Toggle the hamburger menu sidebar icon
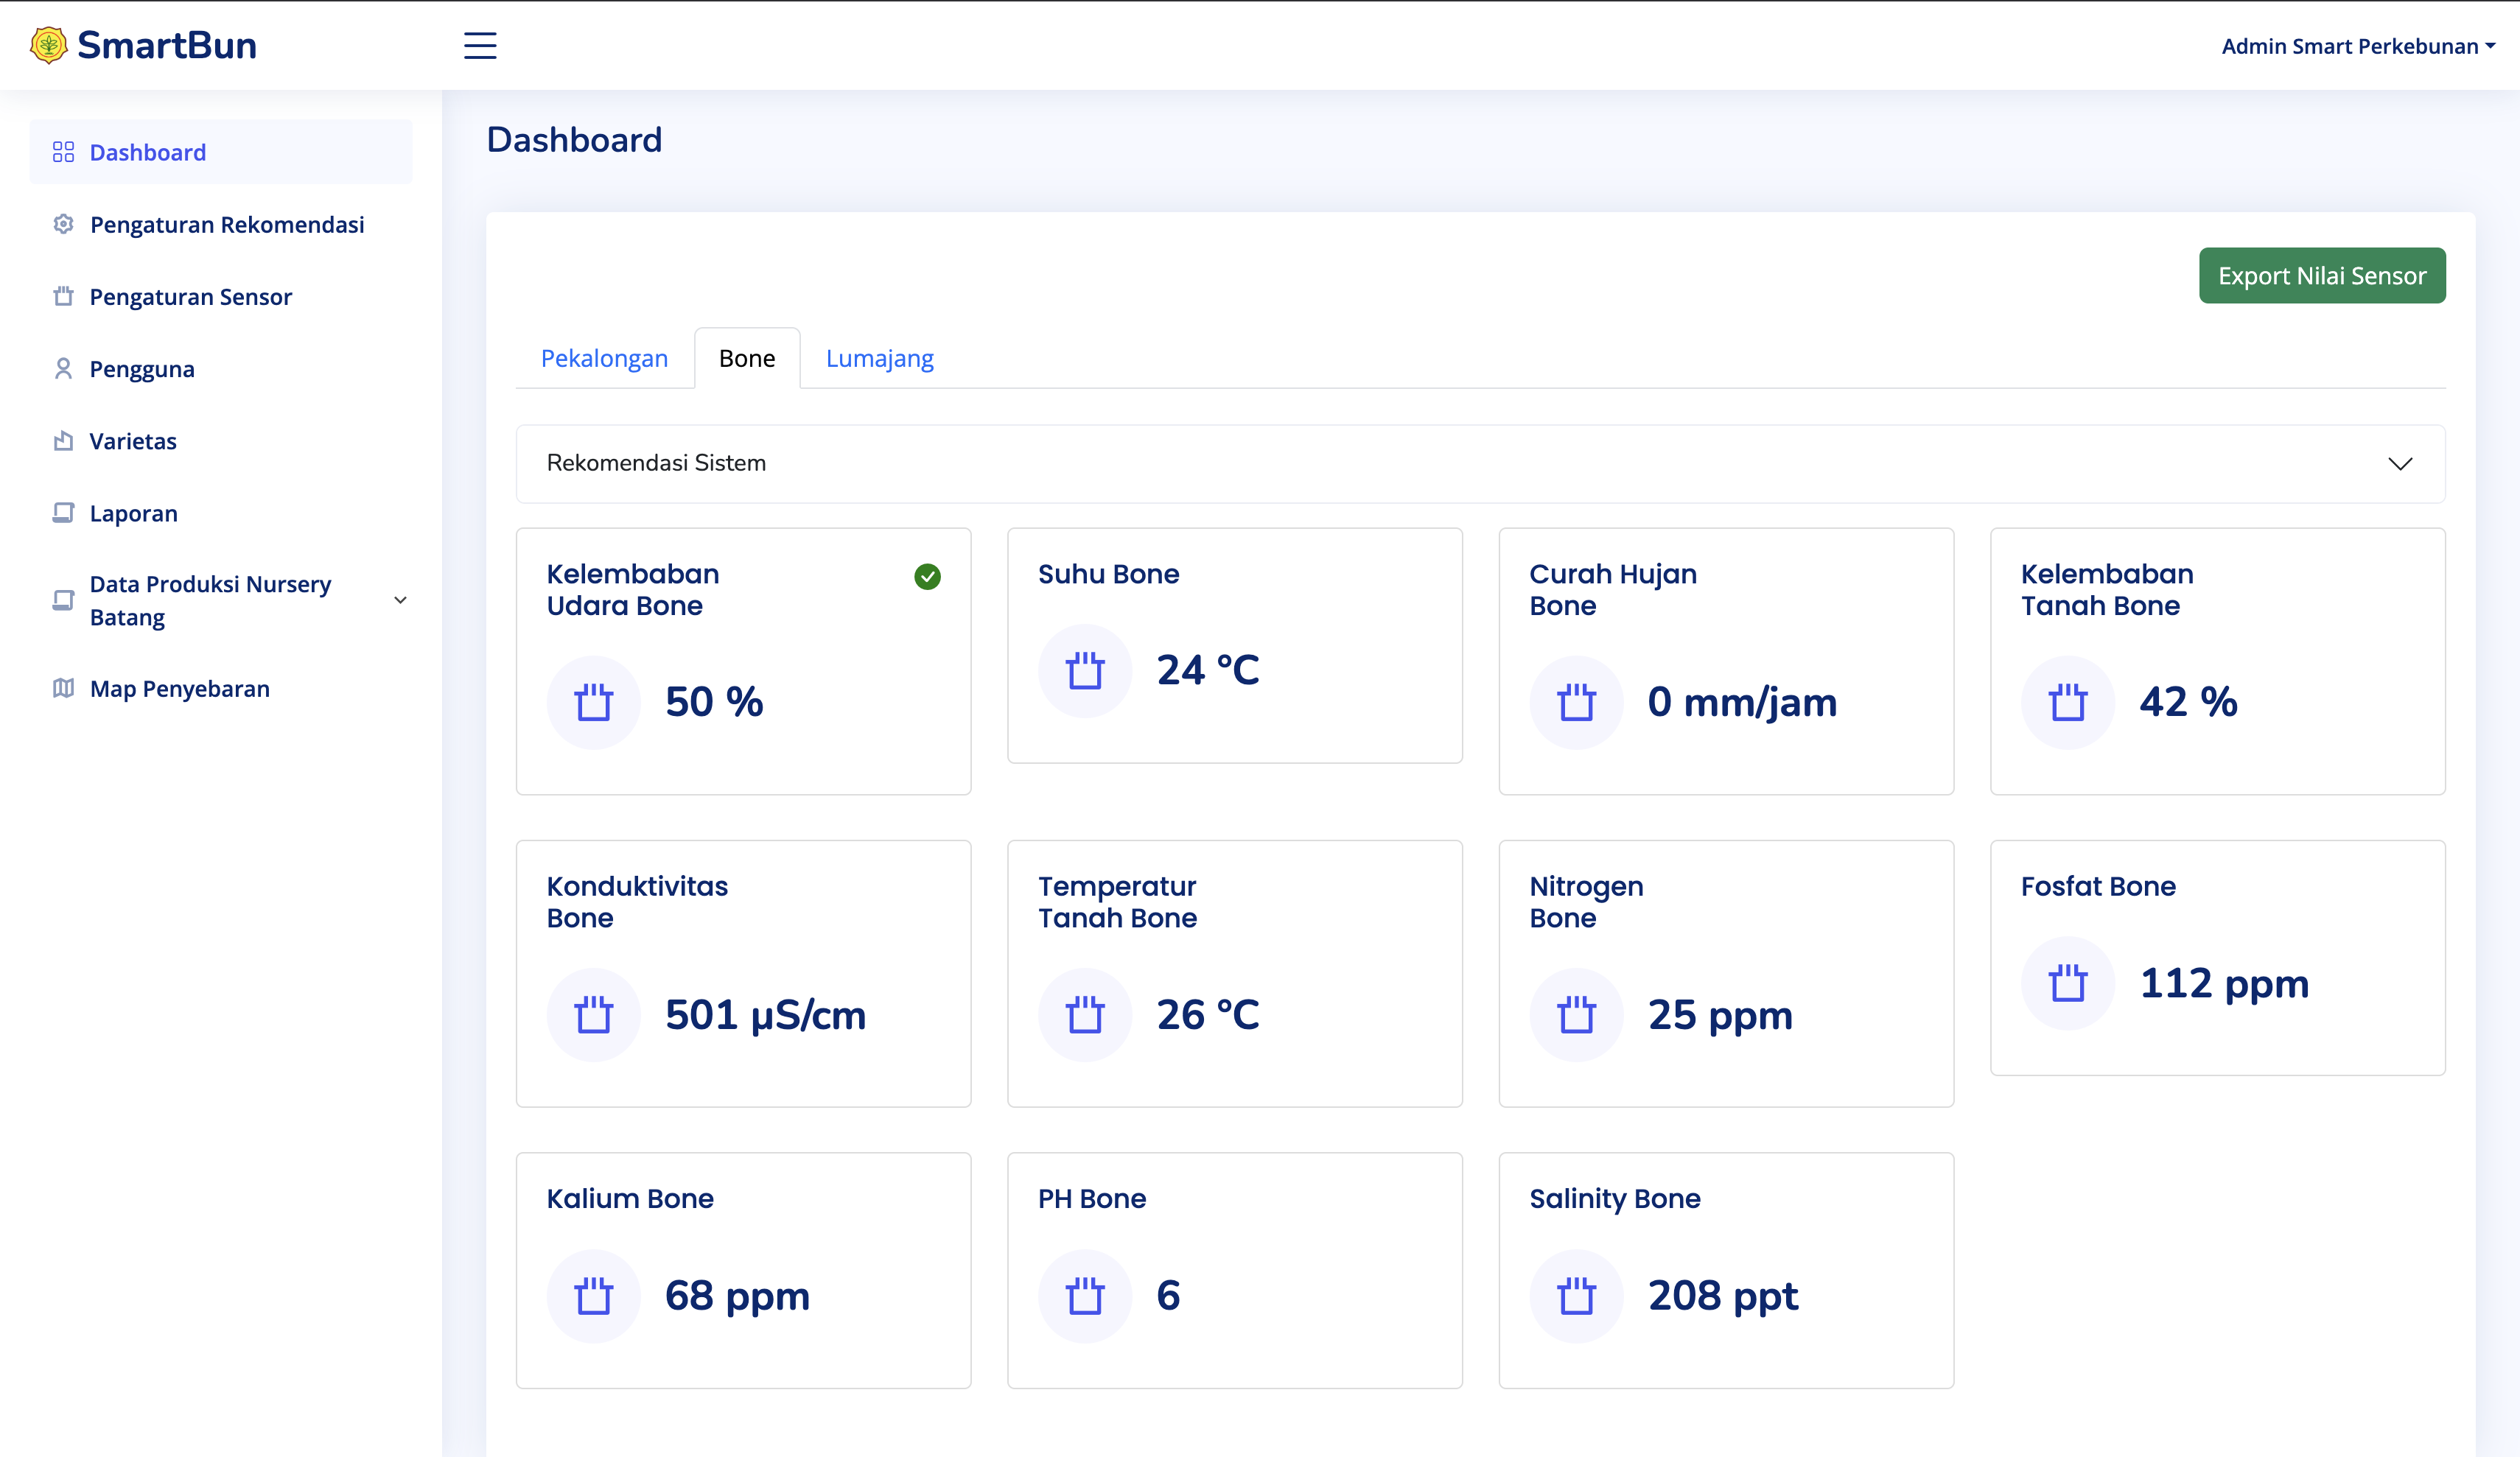This screenshot has height=1457, width=2520. pyautogui.click(x=480, y=45)
